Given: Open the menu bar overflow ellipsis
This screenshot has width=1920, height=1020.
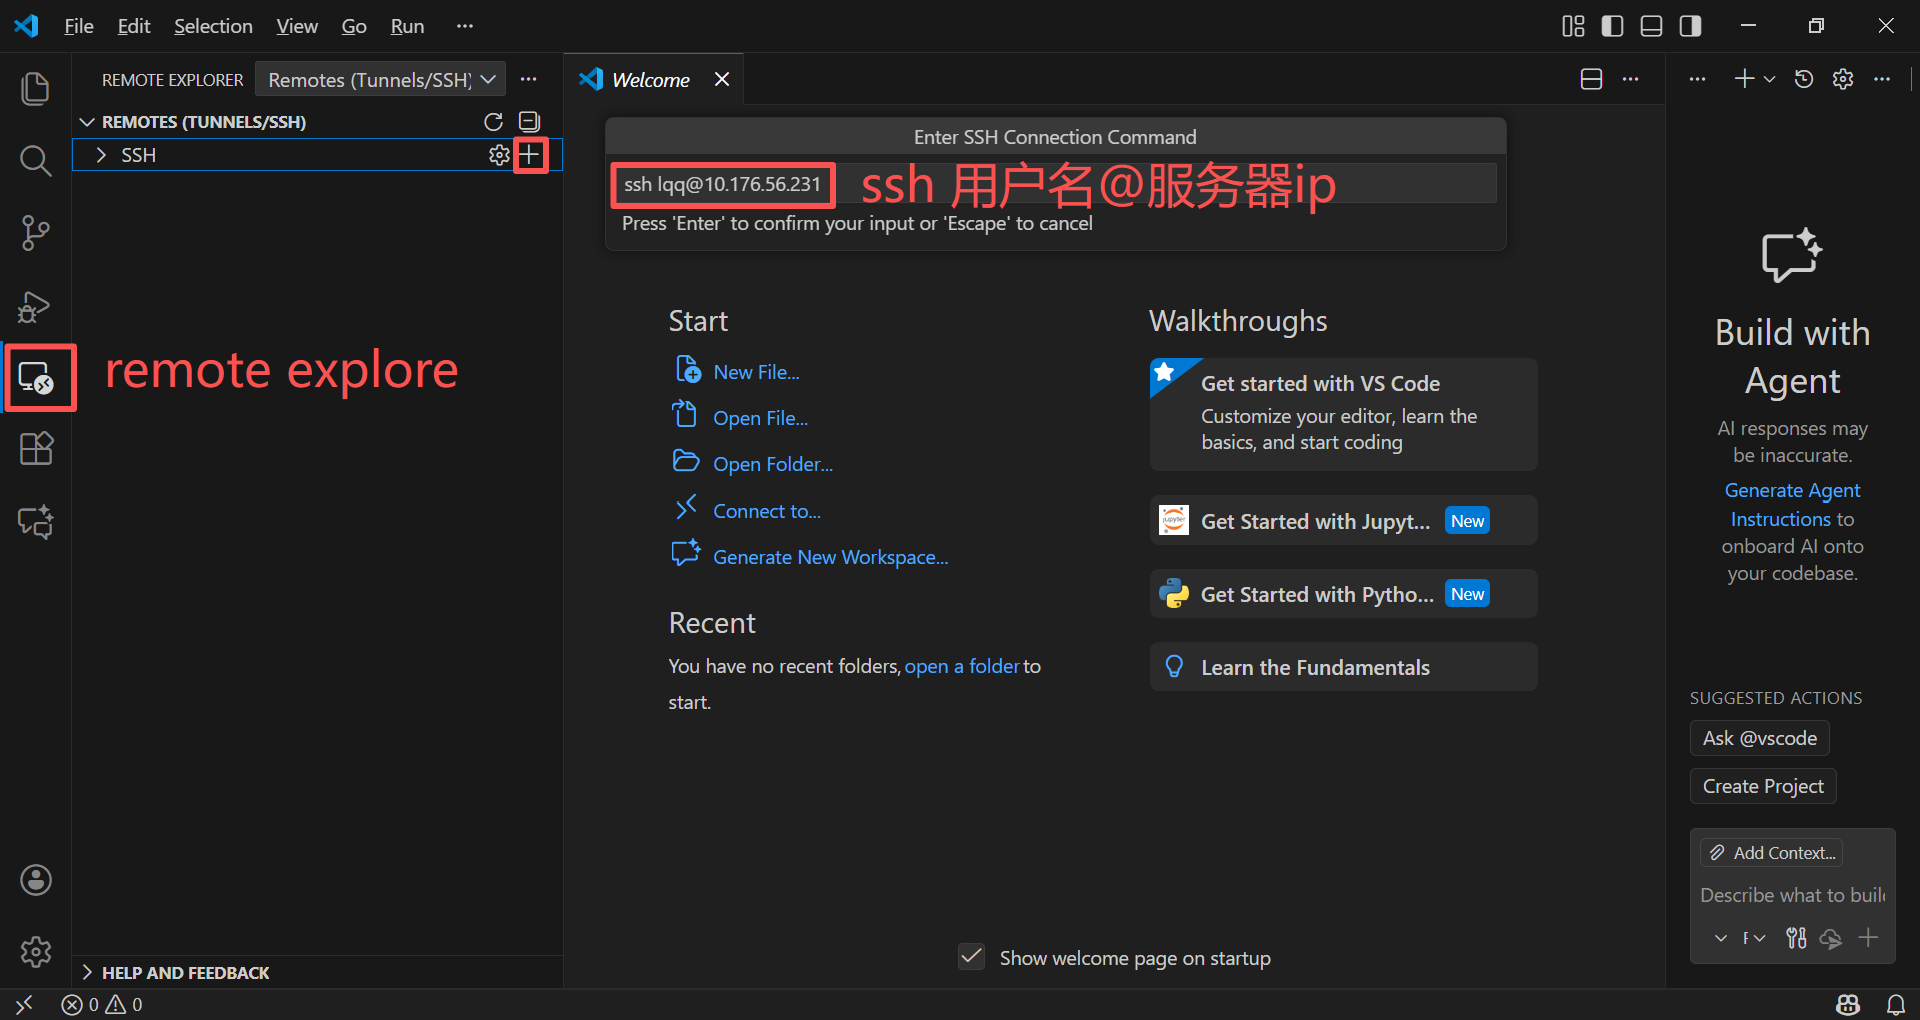Looking at the screenshot, I should [465, 26].
